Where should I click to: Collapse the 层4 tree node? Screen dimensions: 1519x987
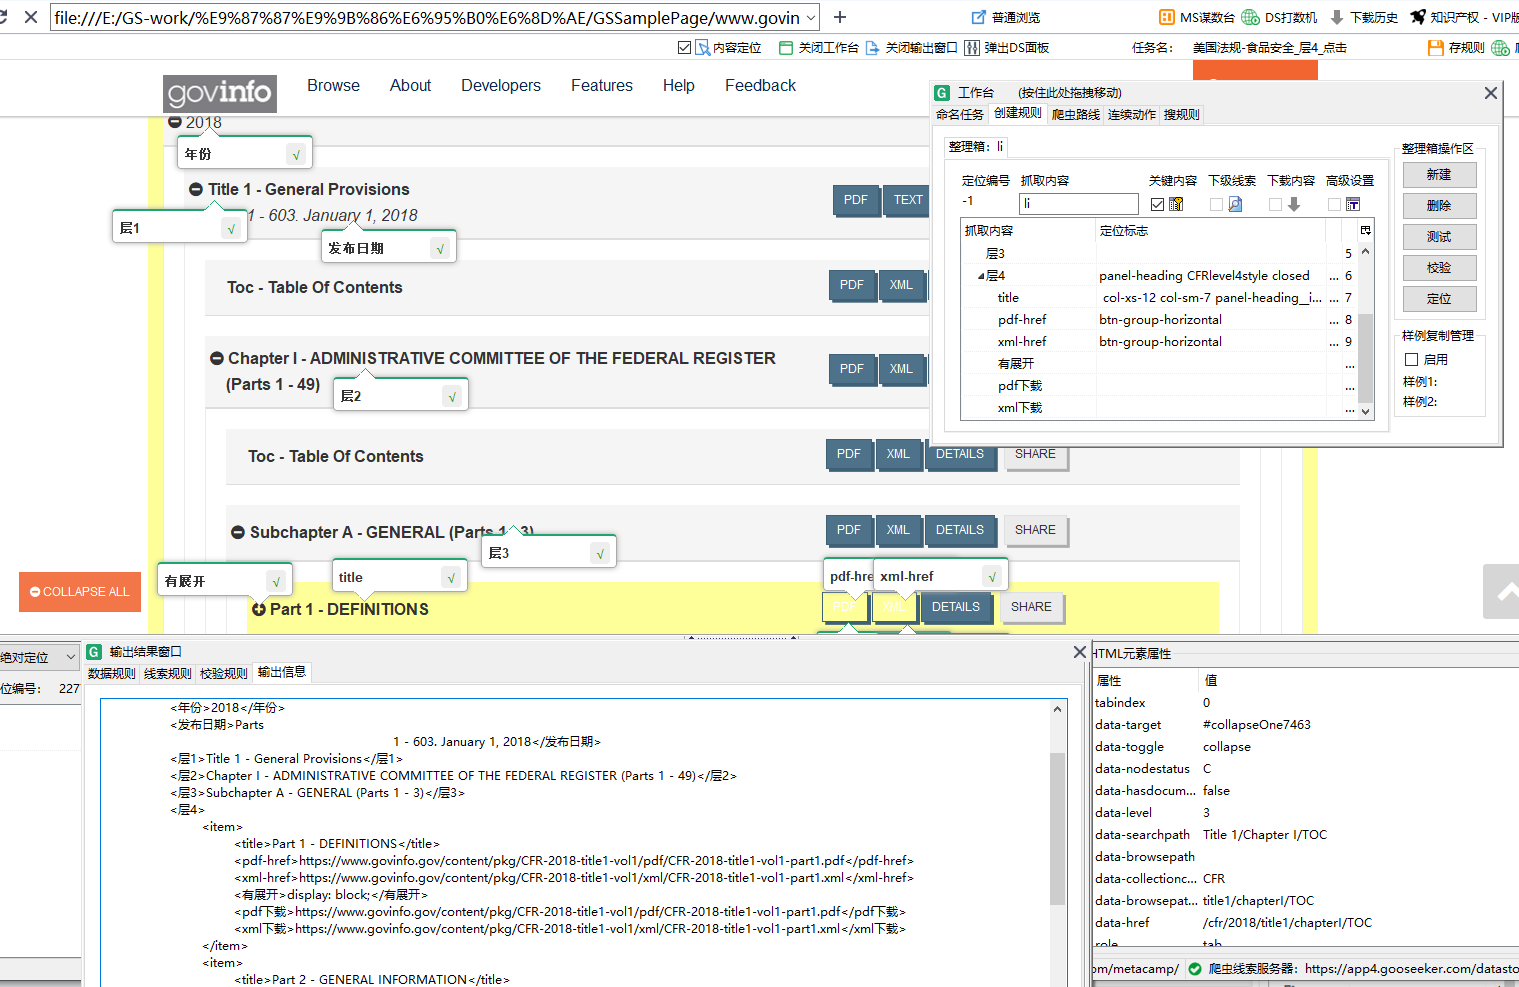click(981, 276)
